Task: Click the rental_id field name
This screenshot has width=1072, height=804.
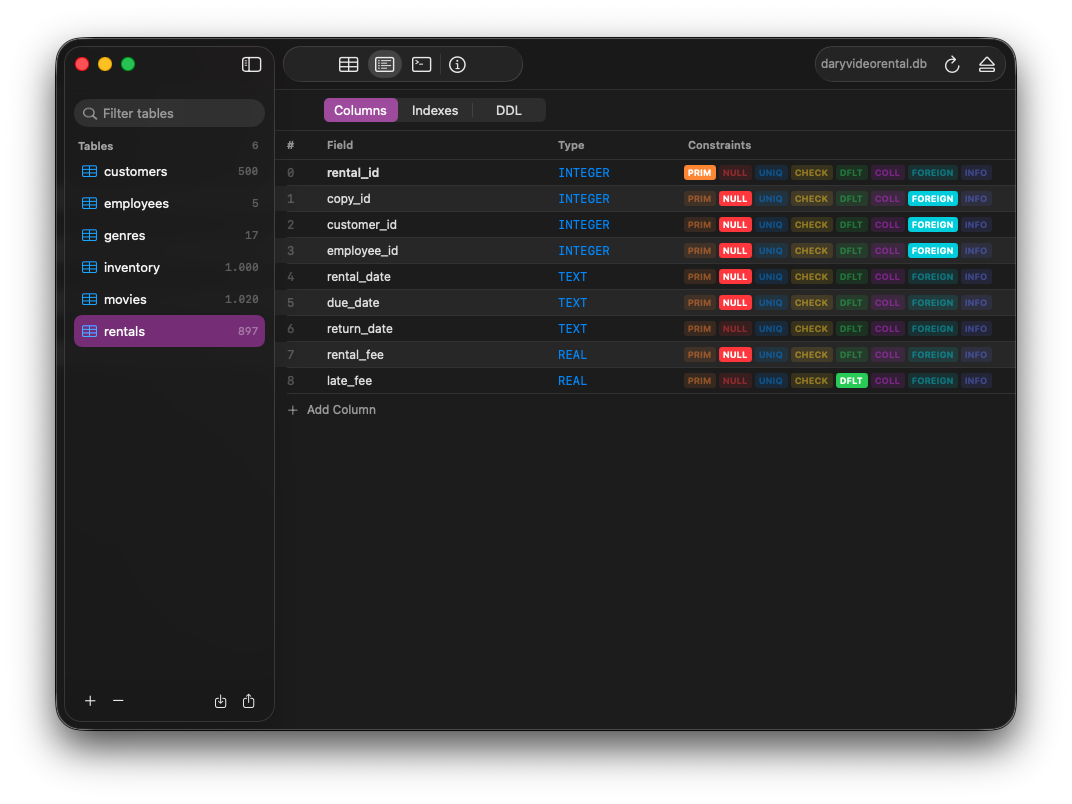Action: (353, 173)
